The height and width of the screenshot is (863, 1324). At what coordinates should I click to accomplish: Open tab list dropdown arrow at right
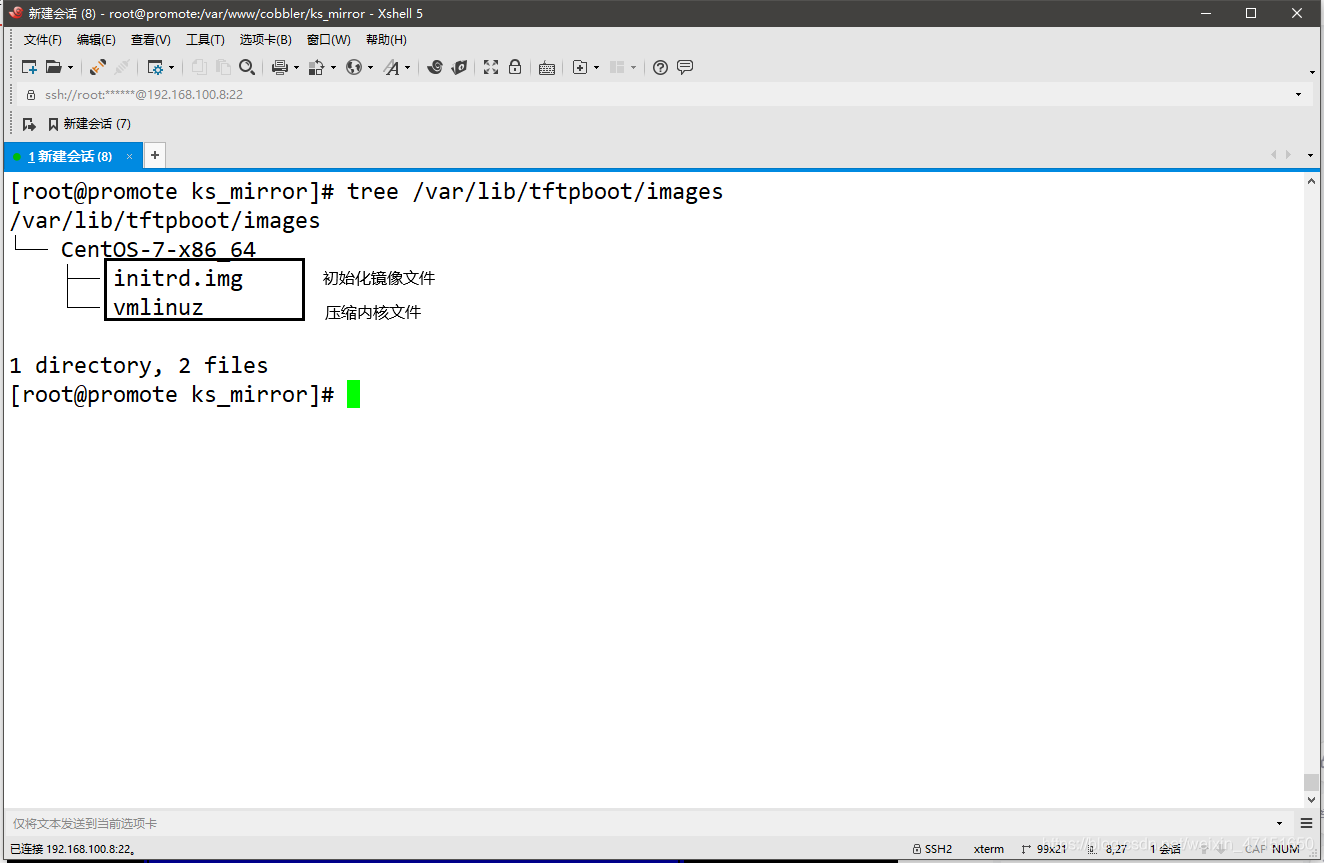1311,155
